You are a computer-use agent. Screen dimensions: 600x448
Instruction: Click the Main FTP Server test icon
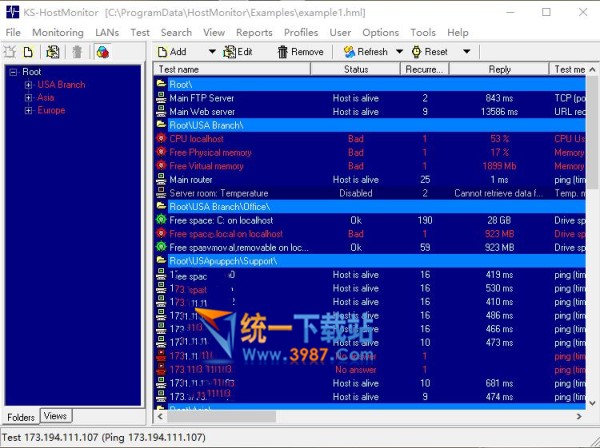161,98
